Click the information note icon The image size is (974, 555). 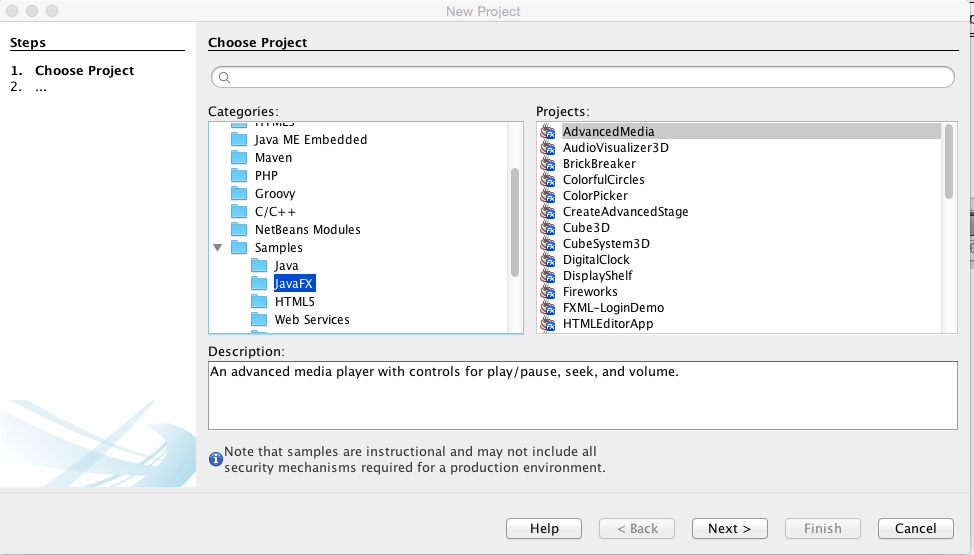(x=215, y=459)
